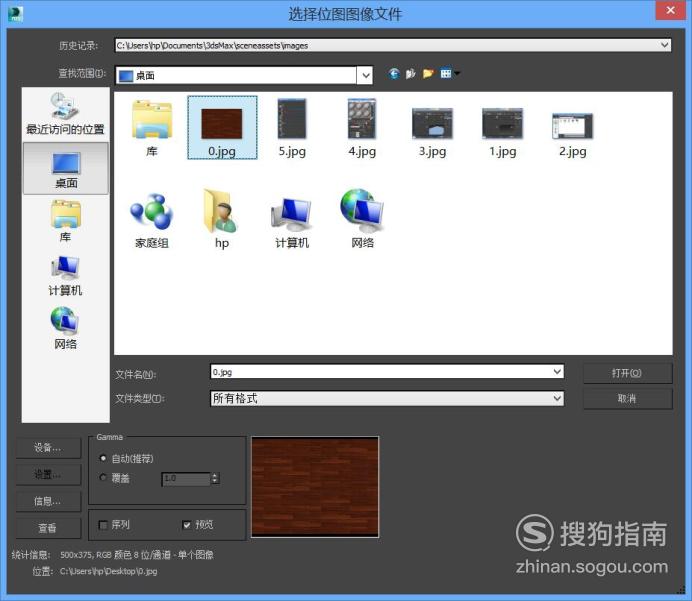
Task: Select the 自动(推荐) gamma radio button
Action: tap(103, 458)
